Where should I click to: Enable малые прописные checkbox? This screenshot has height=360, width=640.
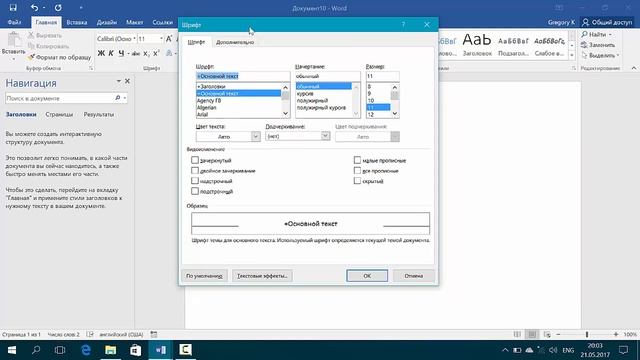coord(357,160)
